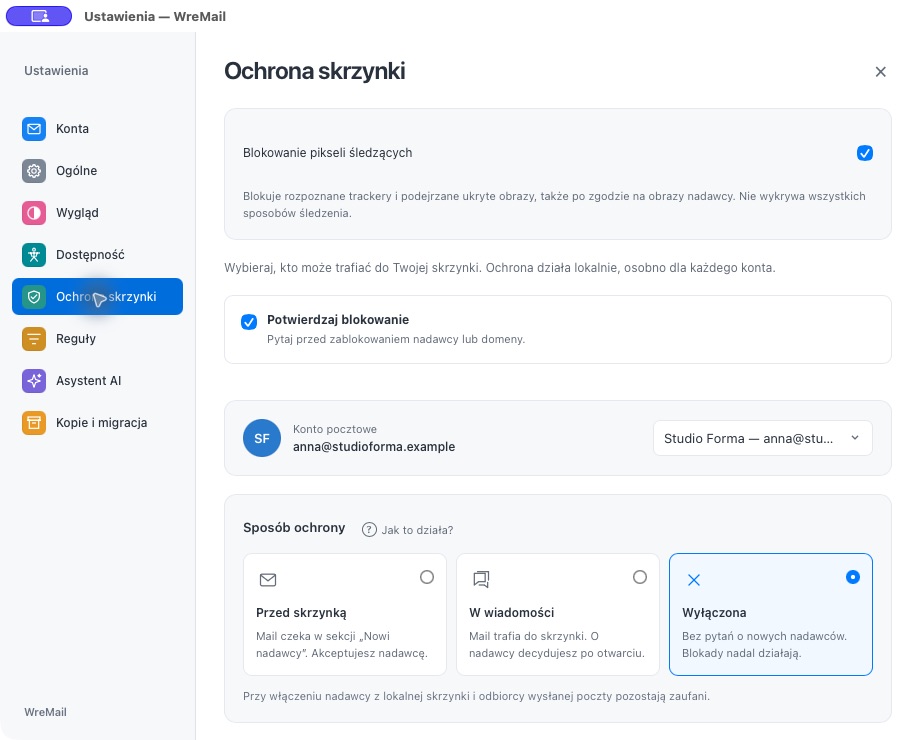Click the Potwierdzaj blokowanie label
The image size is (920, 740).
point(338,320)
